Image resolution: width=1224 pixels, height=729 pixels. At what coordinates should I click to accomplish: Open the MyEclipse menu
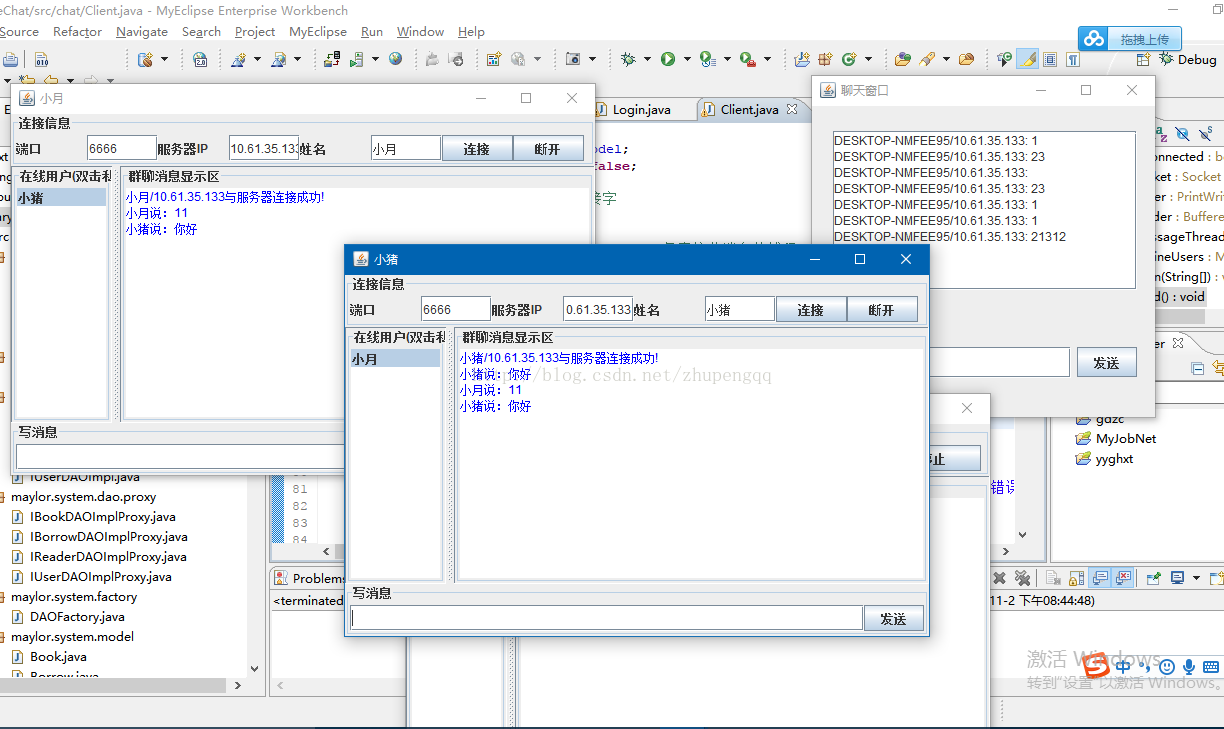coord(318,31)
